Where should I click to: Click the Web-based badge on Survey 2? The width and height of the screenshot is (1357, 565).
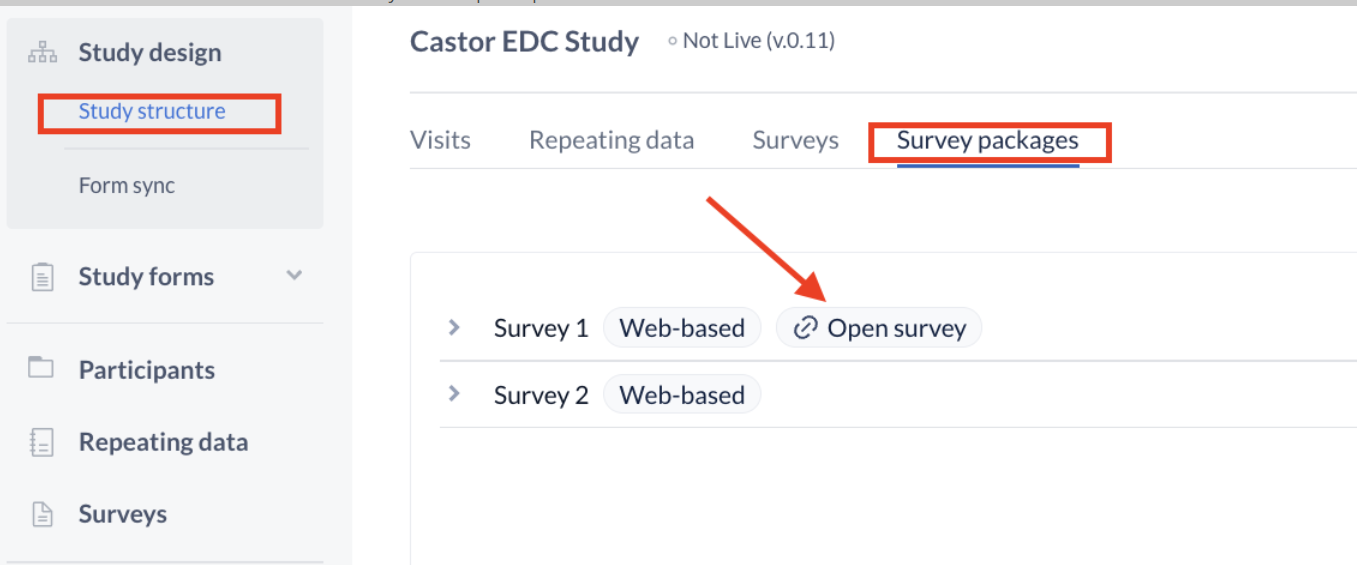click(x=682, y=395)
